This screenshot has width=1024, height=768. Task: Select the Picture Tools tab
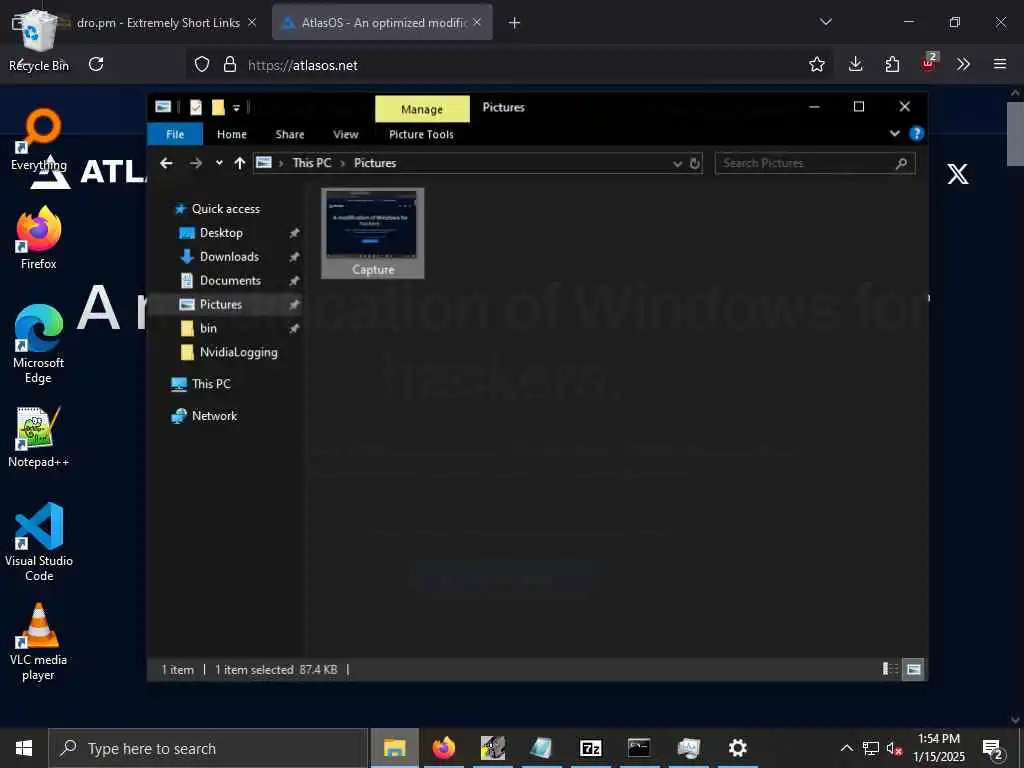coord(421,134)
